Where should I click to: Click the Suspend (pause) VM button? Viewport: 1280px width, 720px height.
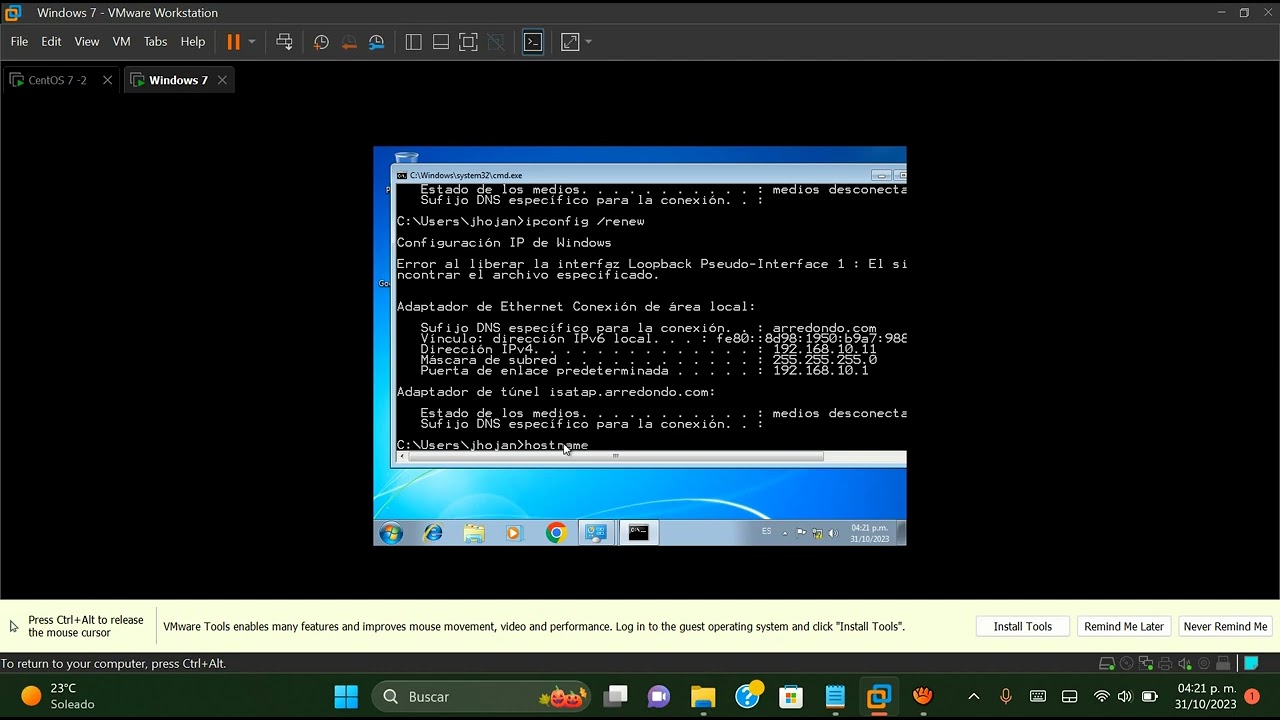click(233, 42)
